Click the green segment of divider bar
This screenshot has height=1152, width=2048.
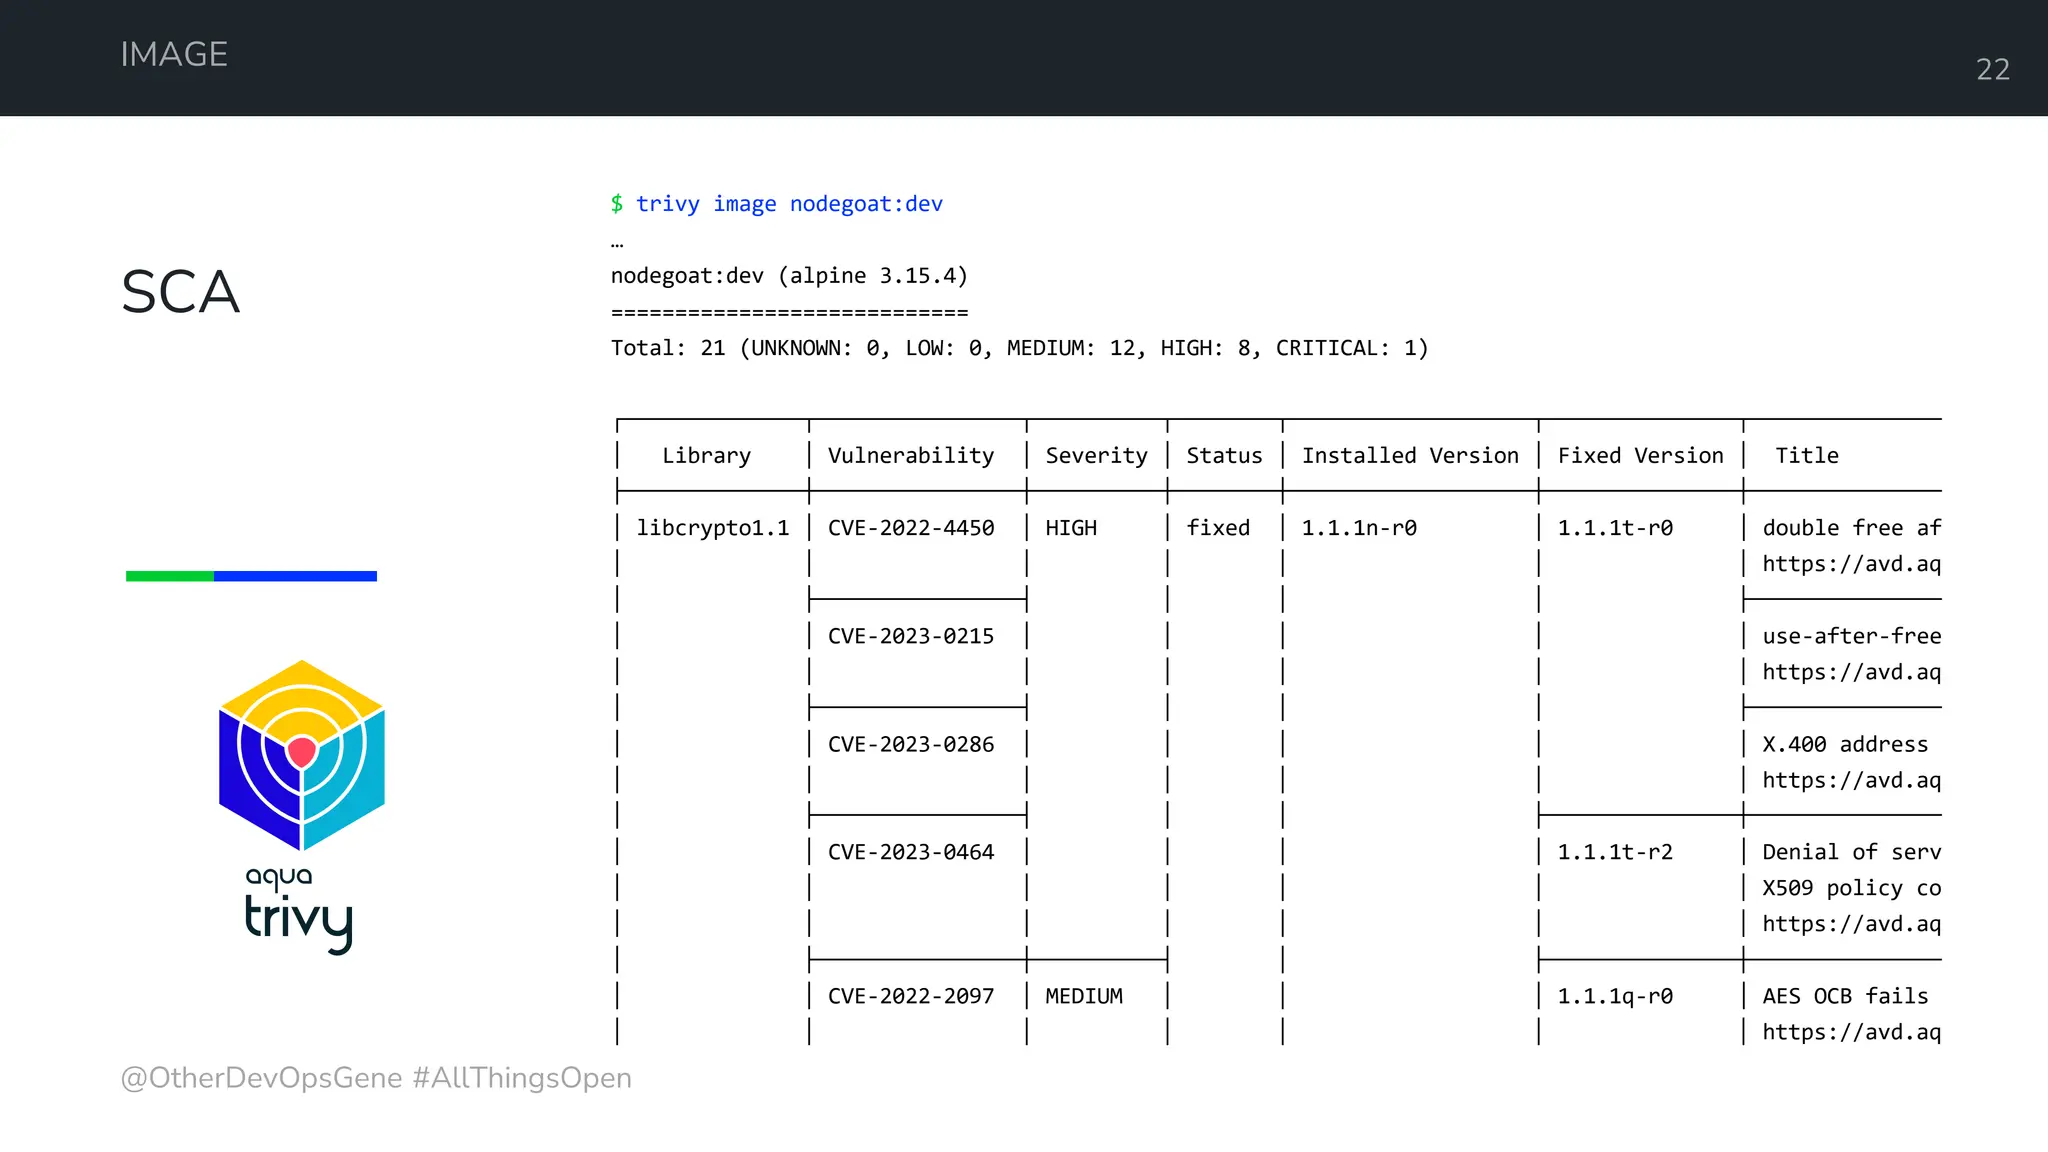tap(169, 576)
